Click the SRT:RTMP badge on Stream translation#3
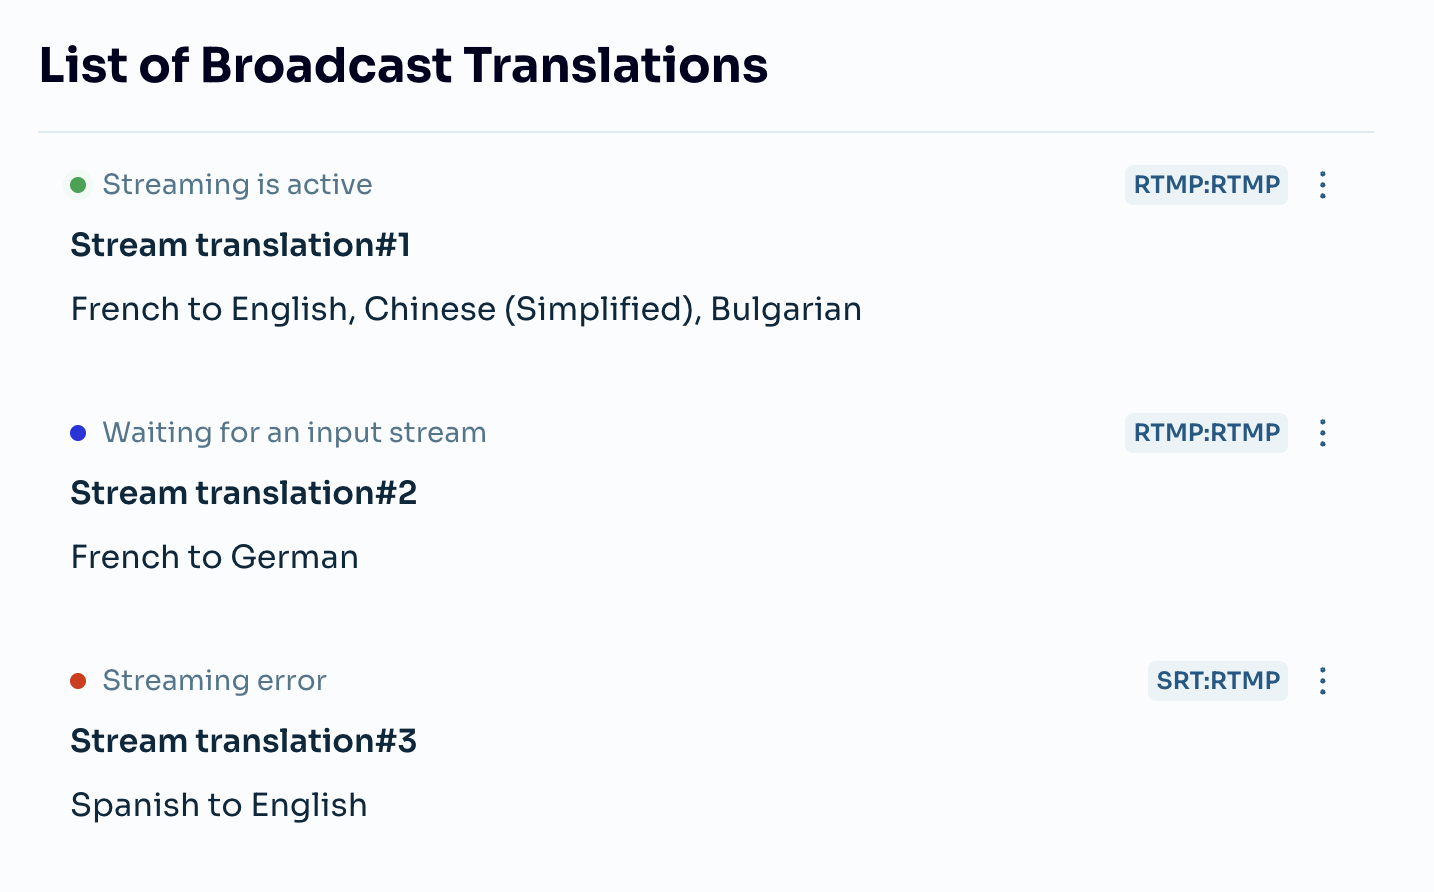This screenshot has width=1434, height=892. coord(1217,681)
